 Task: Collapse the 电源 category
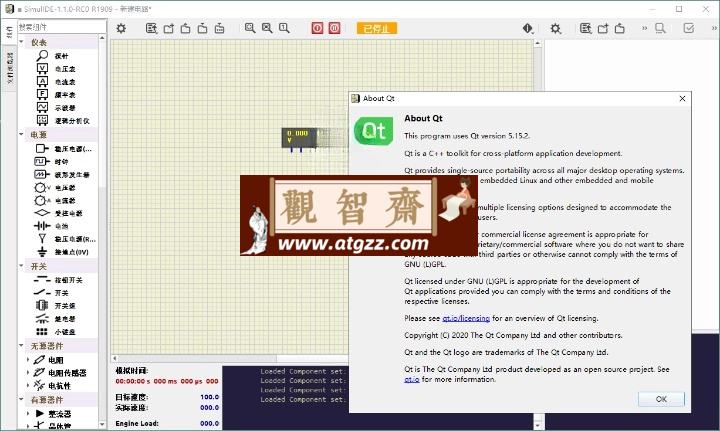[x=22, y=134]
